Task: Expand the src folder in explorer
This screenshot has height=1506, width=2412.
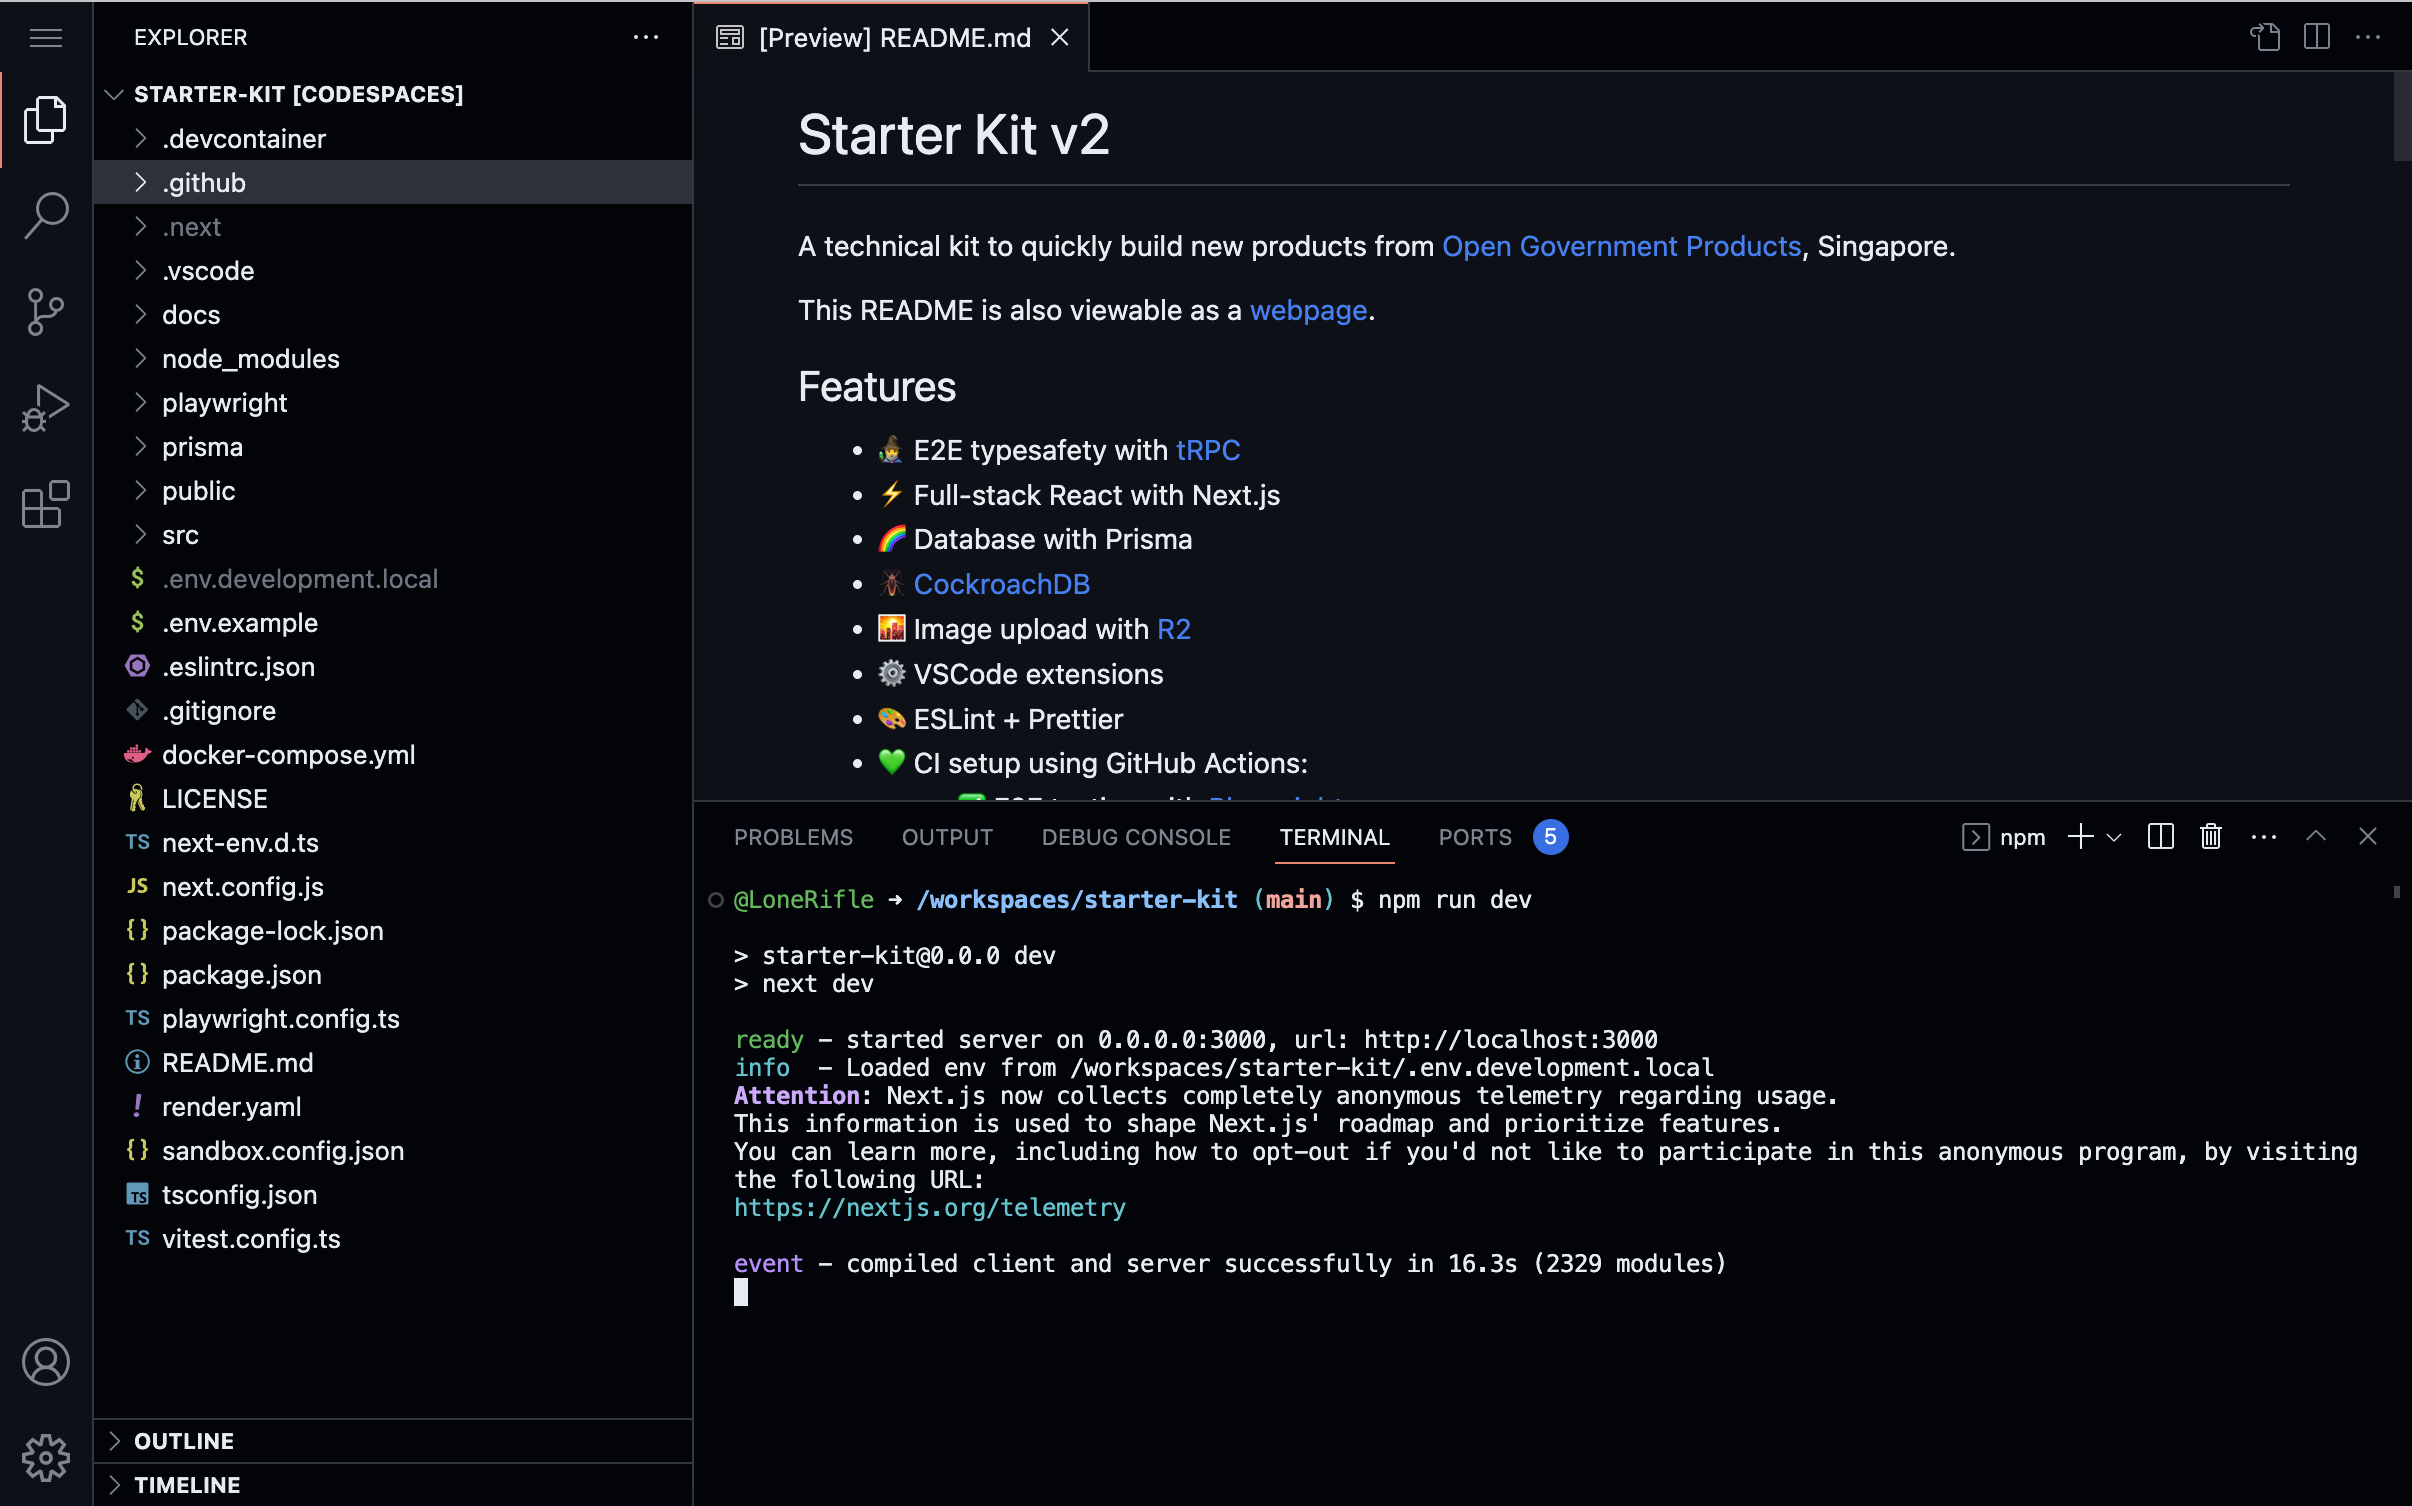Action: point(180,534)
